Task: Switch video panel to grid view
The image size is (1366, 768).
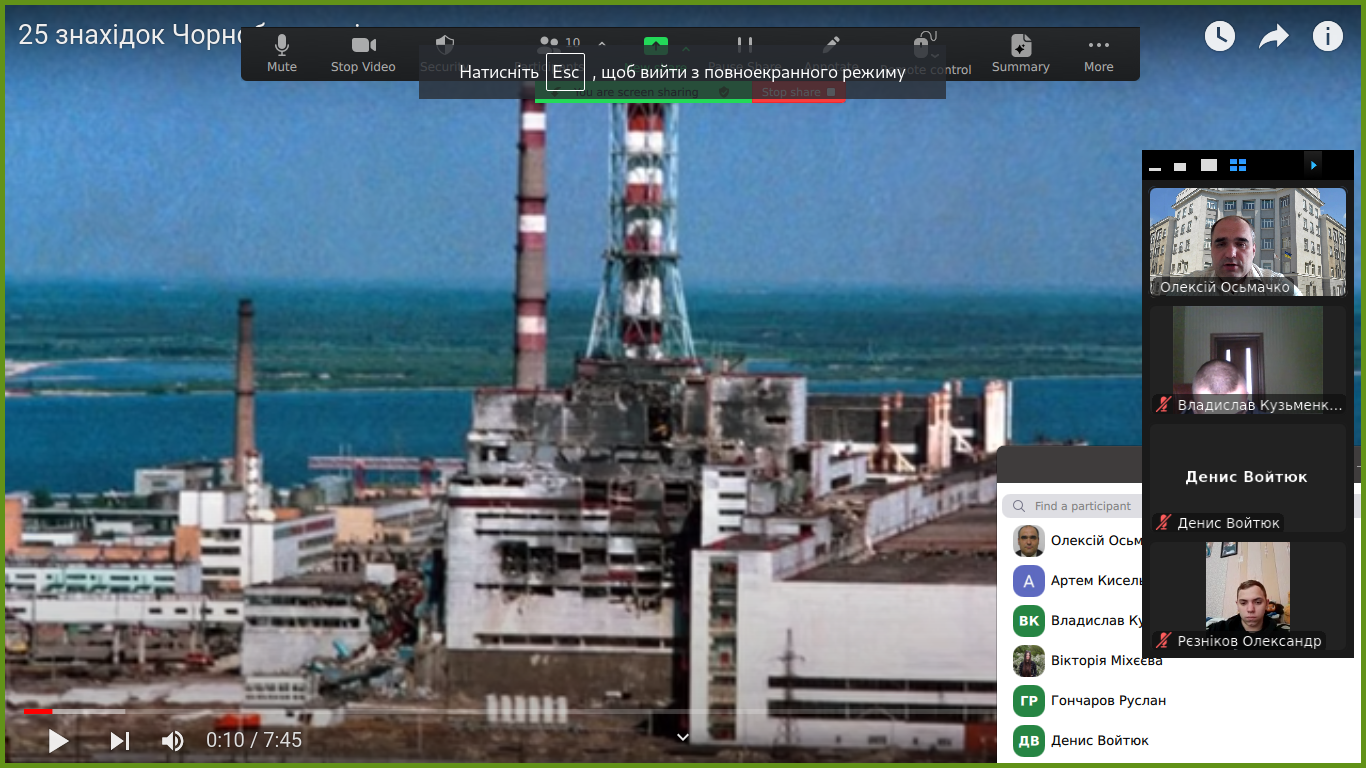Action: click(1238, 165)
